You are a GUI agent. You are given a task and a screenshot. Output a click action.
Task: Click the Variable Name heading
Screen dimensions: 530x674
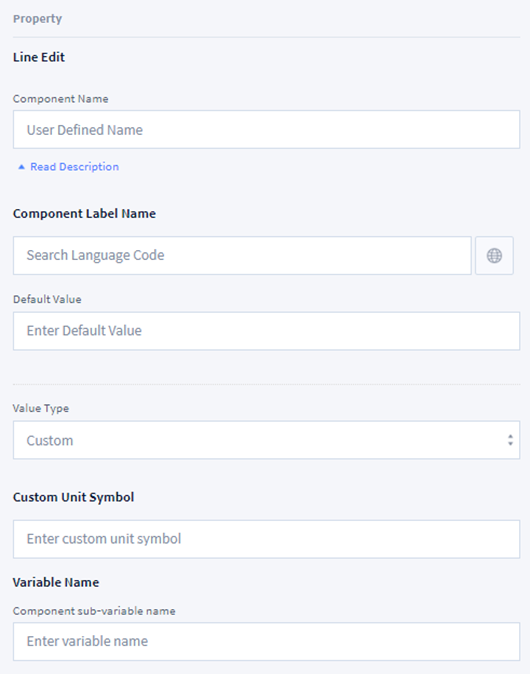click(56, 582)
